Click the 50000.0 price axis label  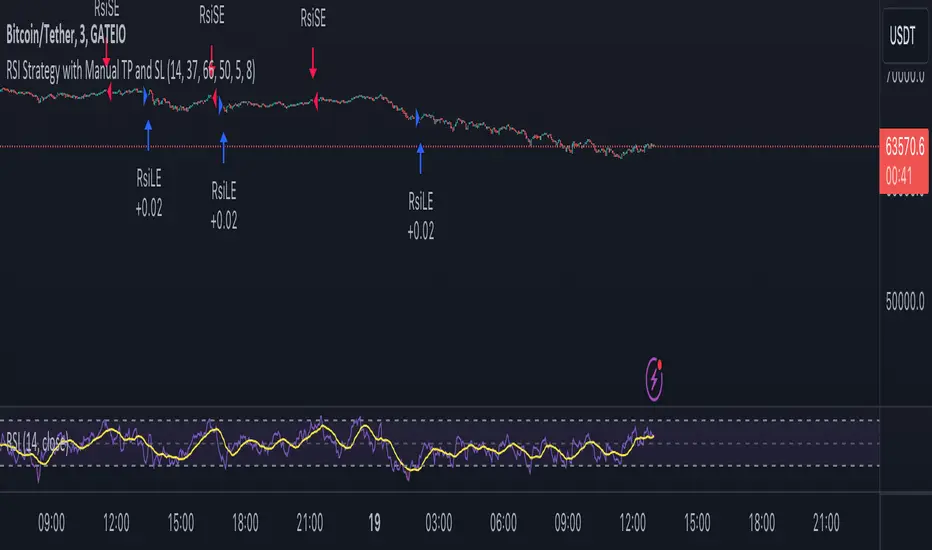(x=905, y=302)
